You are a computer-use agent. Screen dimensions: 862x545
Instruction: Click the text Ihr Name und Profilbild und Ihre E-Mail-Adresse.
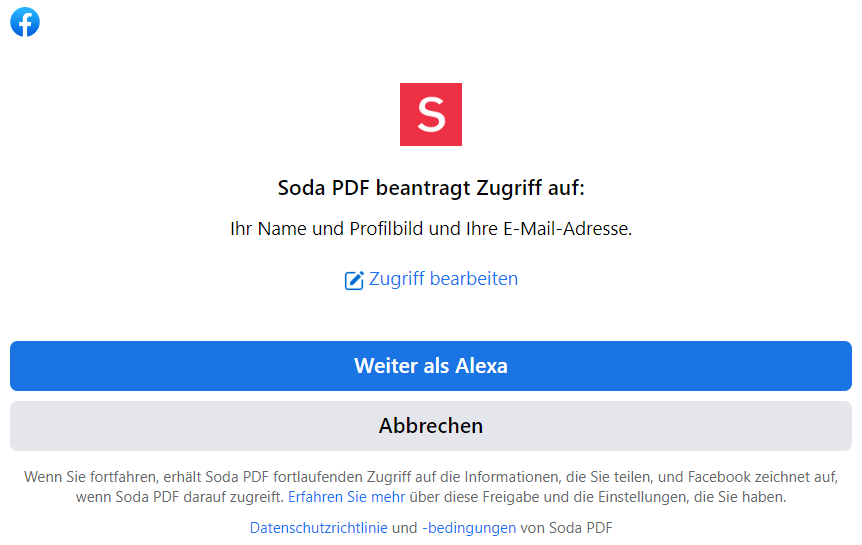pyautogui.click(x=431, y=229)
